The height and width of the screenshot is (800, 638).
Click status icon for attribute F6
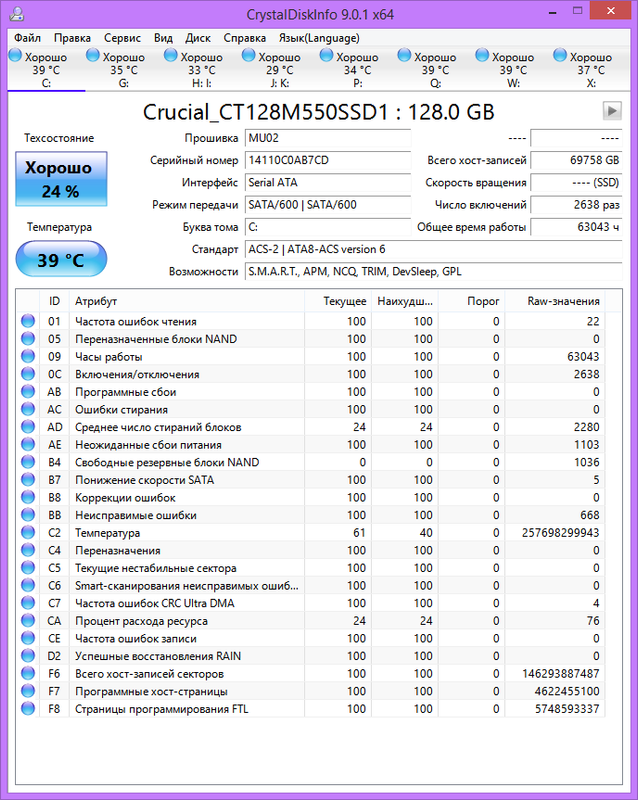point(28,673)
